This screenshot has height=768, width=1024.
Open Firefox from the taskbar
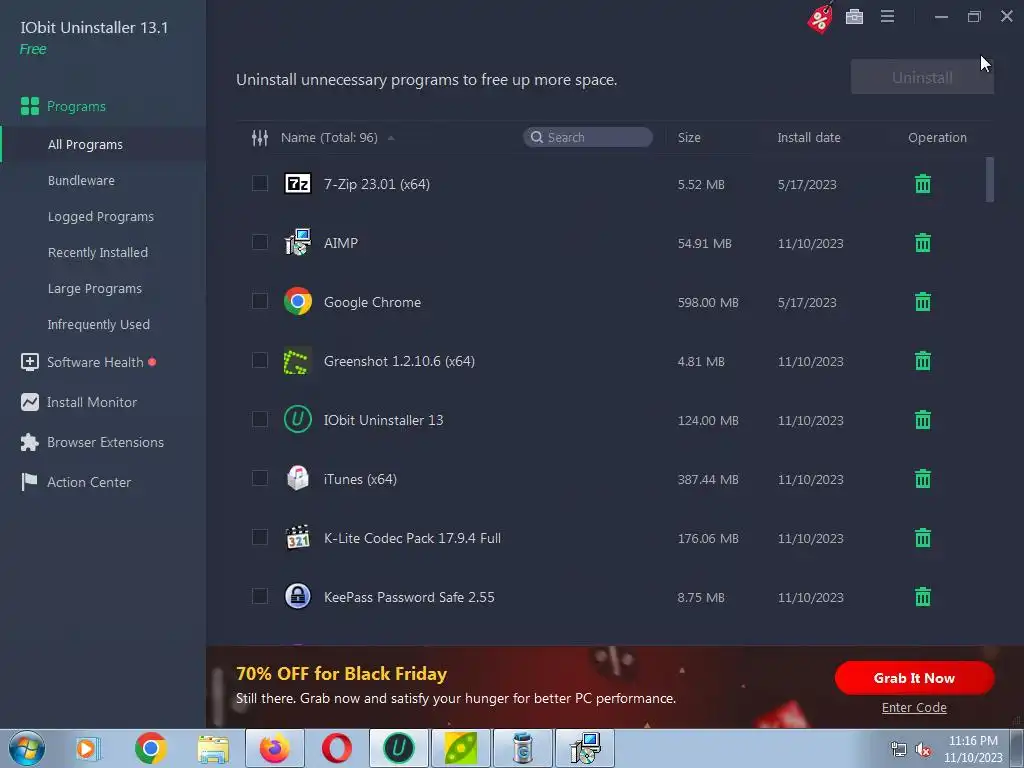pyautogui.click(x=274, y=748)
